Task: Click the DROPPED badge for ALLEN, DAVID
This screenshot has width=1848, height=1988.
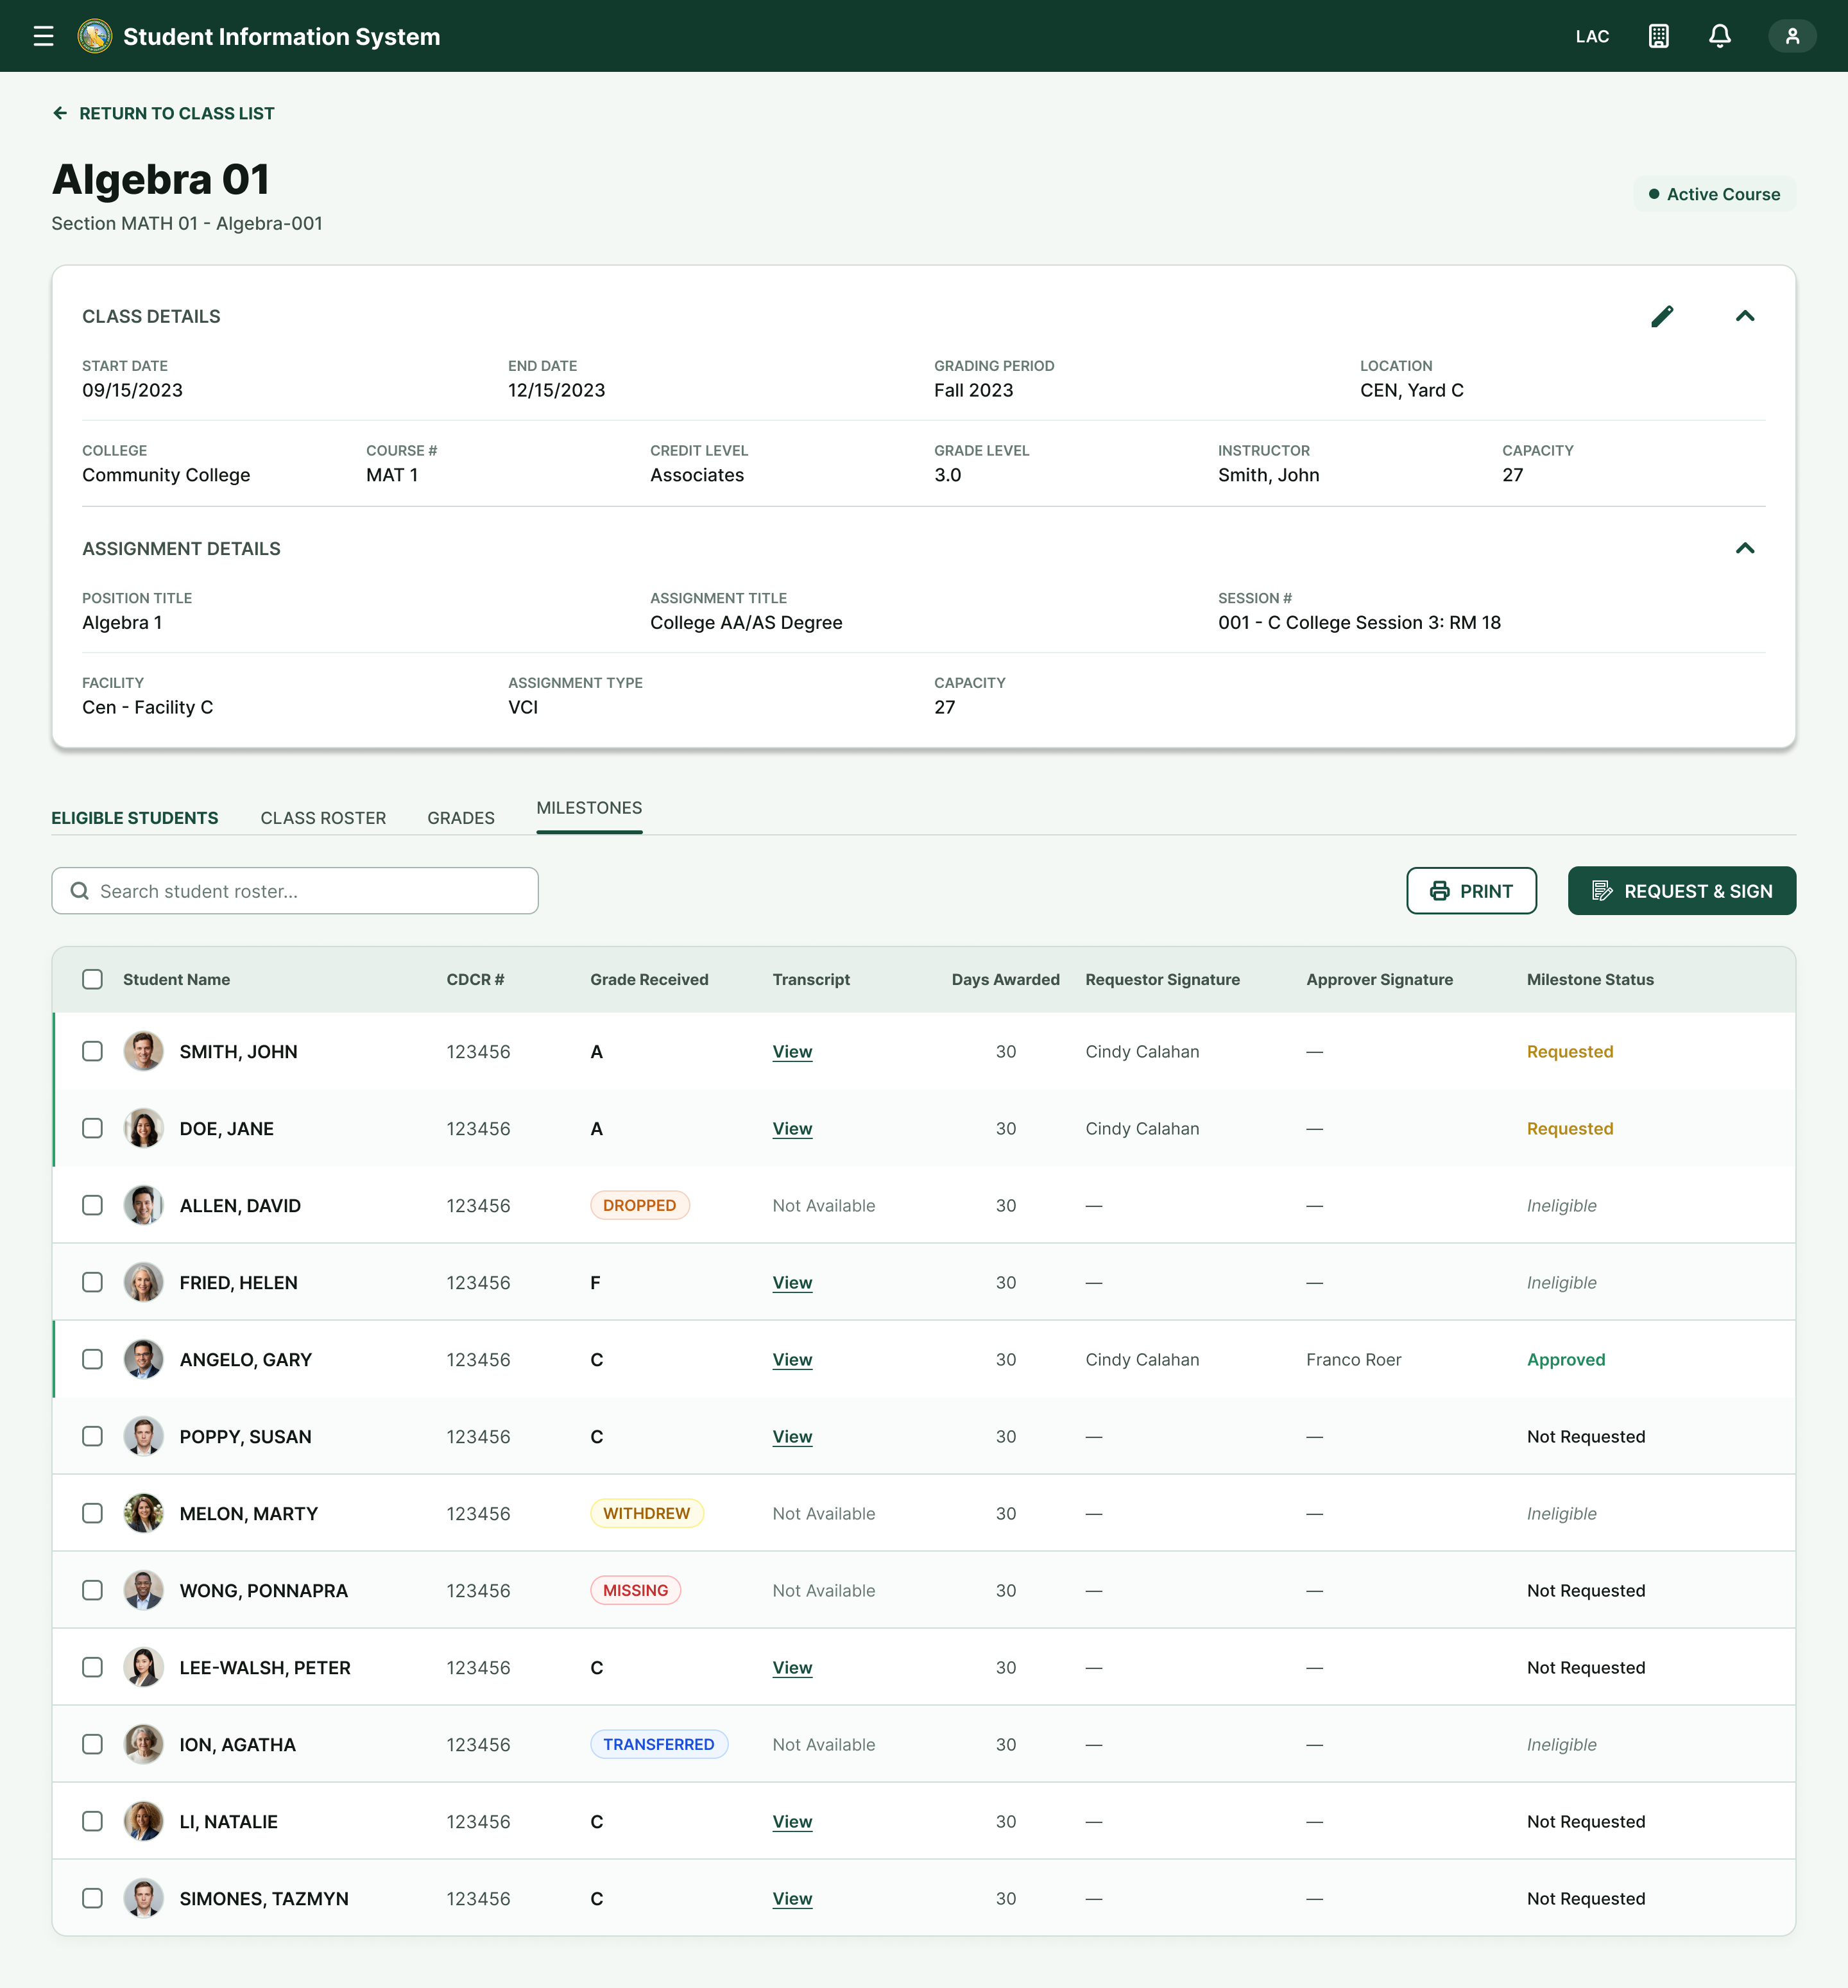Action: pos(639,1205)
